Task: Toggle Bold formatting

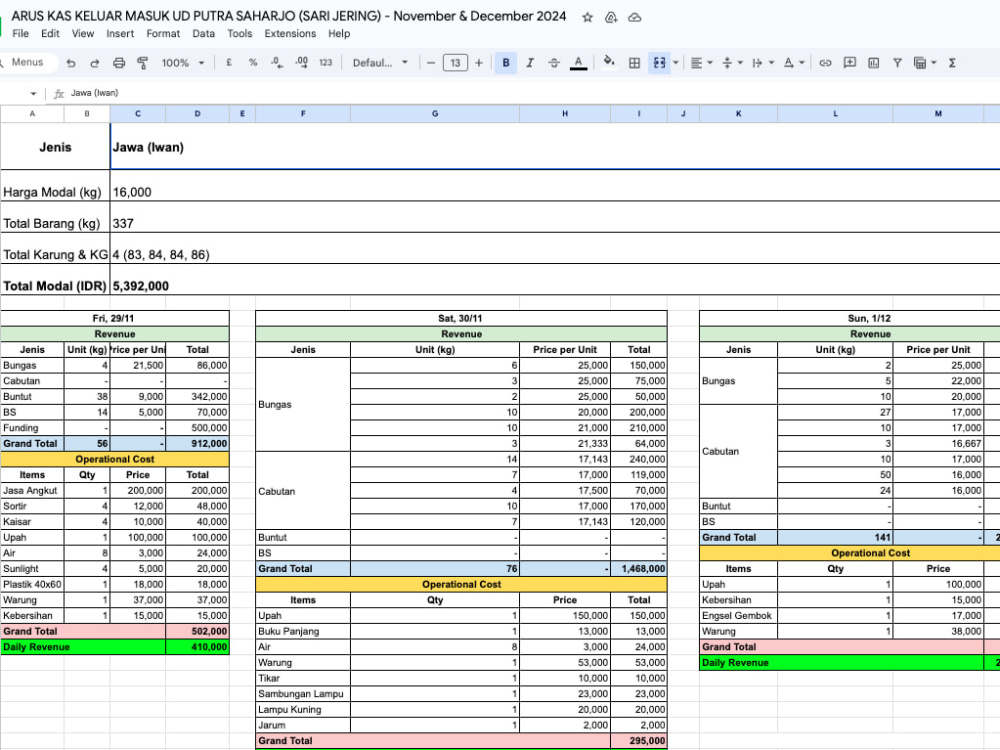Action: click(x=506, y=62)
